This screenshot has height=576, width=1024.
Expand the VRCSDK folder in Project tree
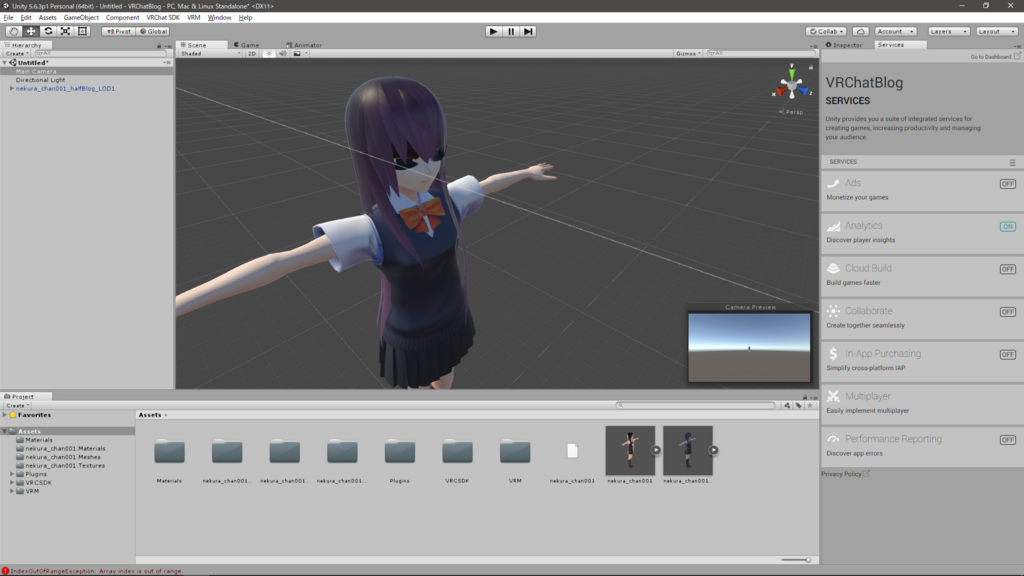pyautogui.click(x=12, y=483)
